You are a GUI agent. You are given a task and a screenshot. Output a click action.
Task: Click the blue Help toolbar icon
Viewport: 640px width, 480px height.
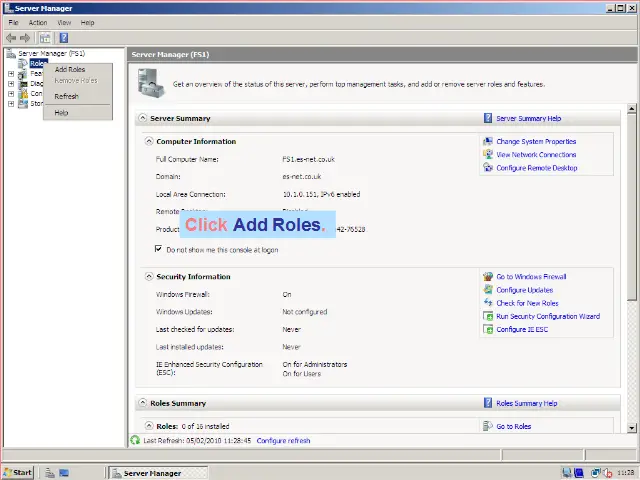click(64, 38)
